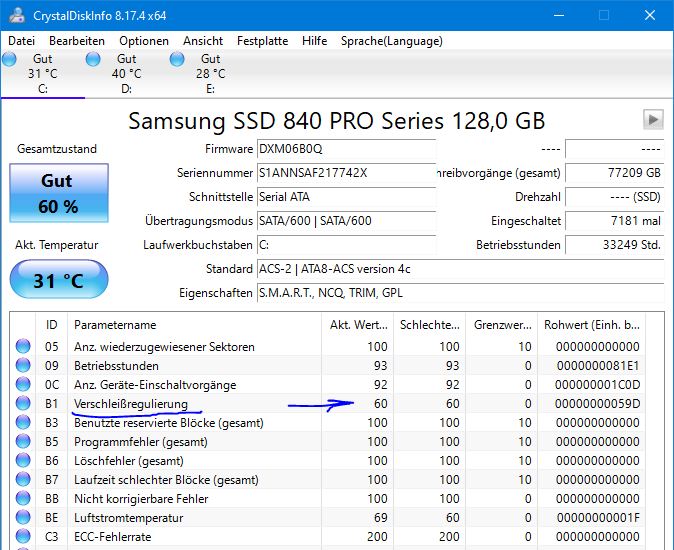The width and height of the screenshot is (674, 550).
Task: Select the Verschleißregulierung row
Action: tap(328, 403)
